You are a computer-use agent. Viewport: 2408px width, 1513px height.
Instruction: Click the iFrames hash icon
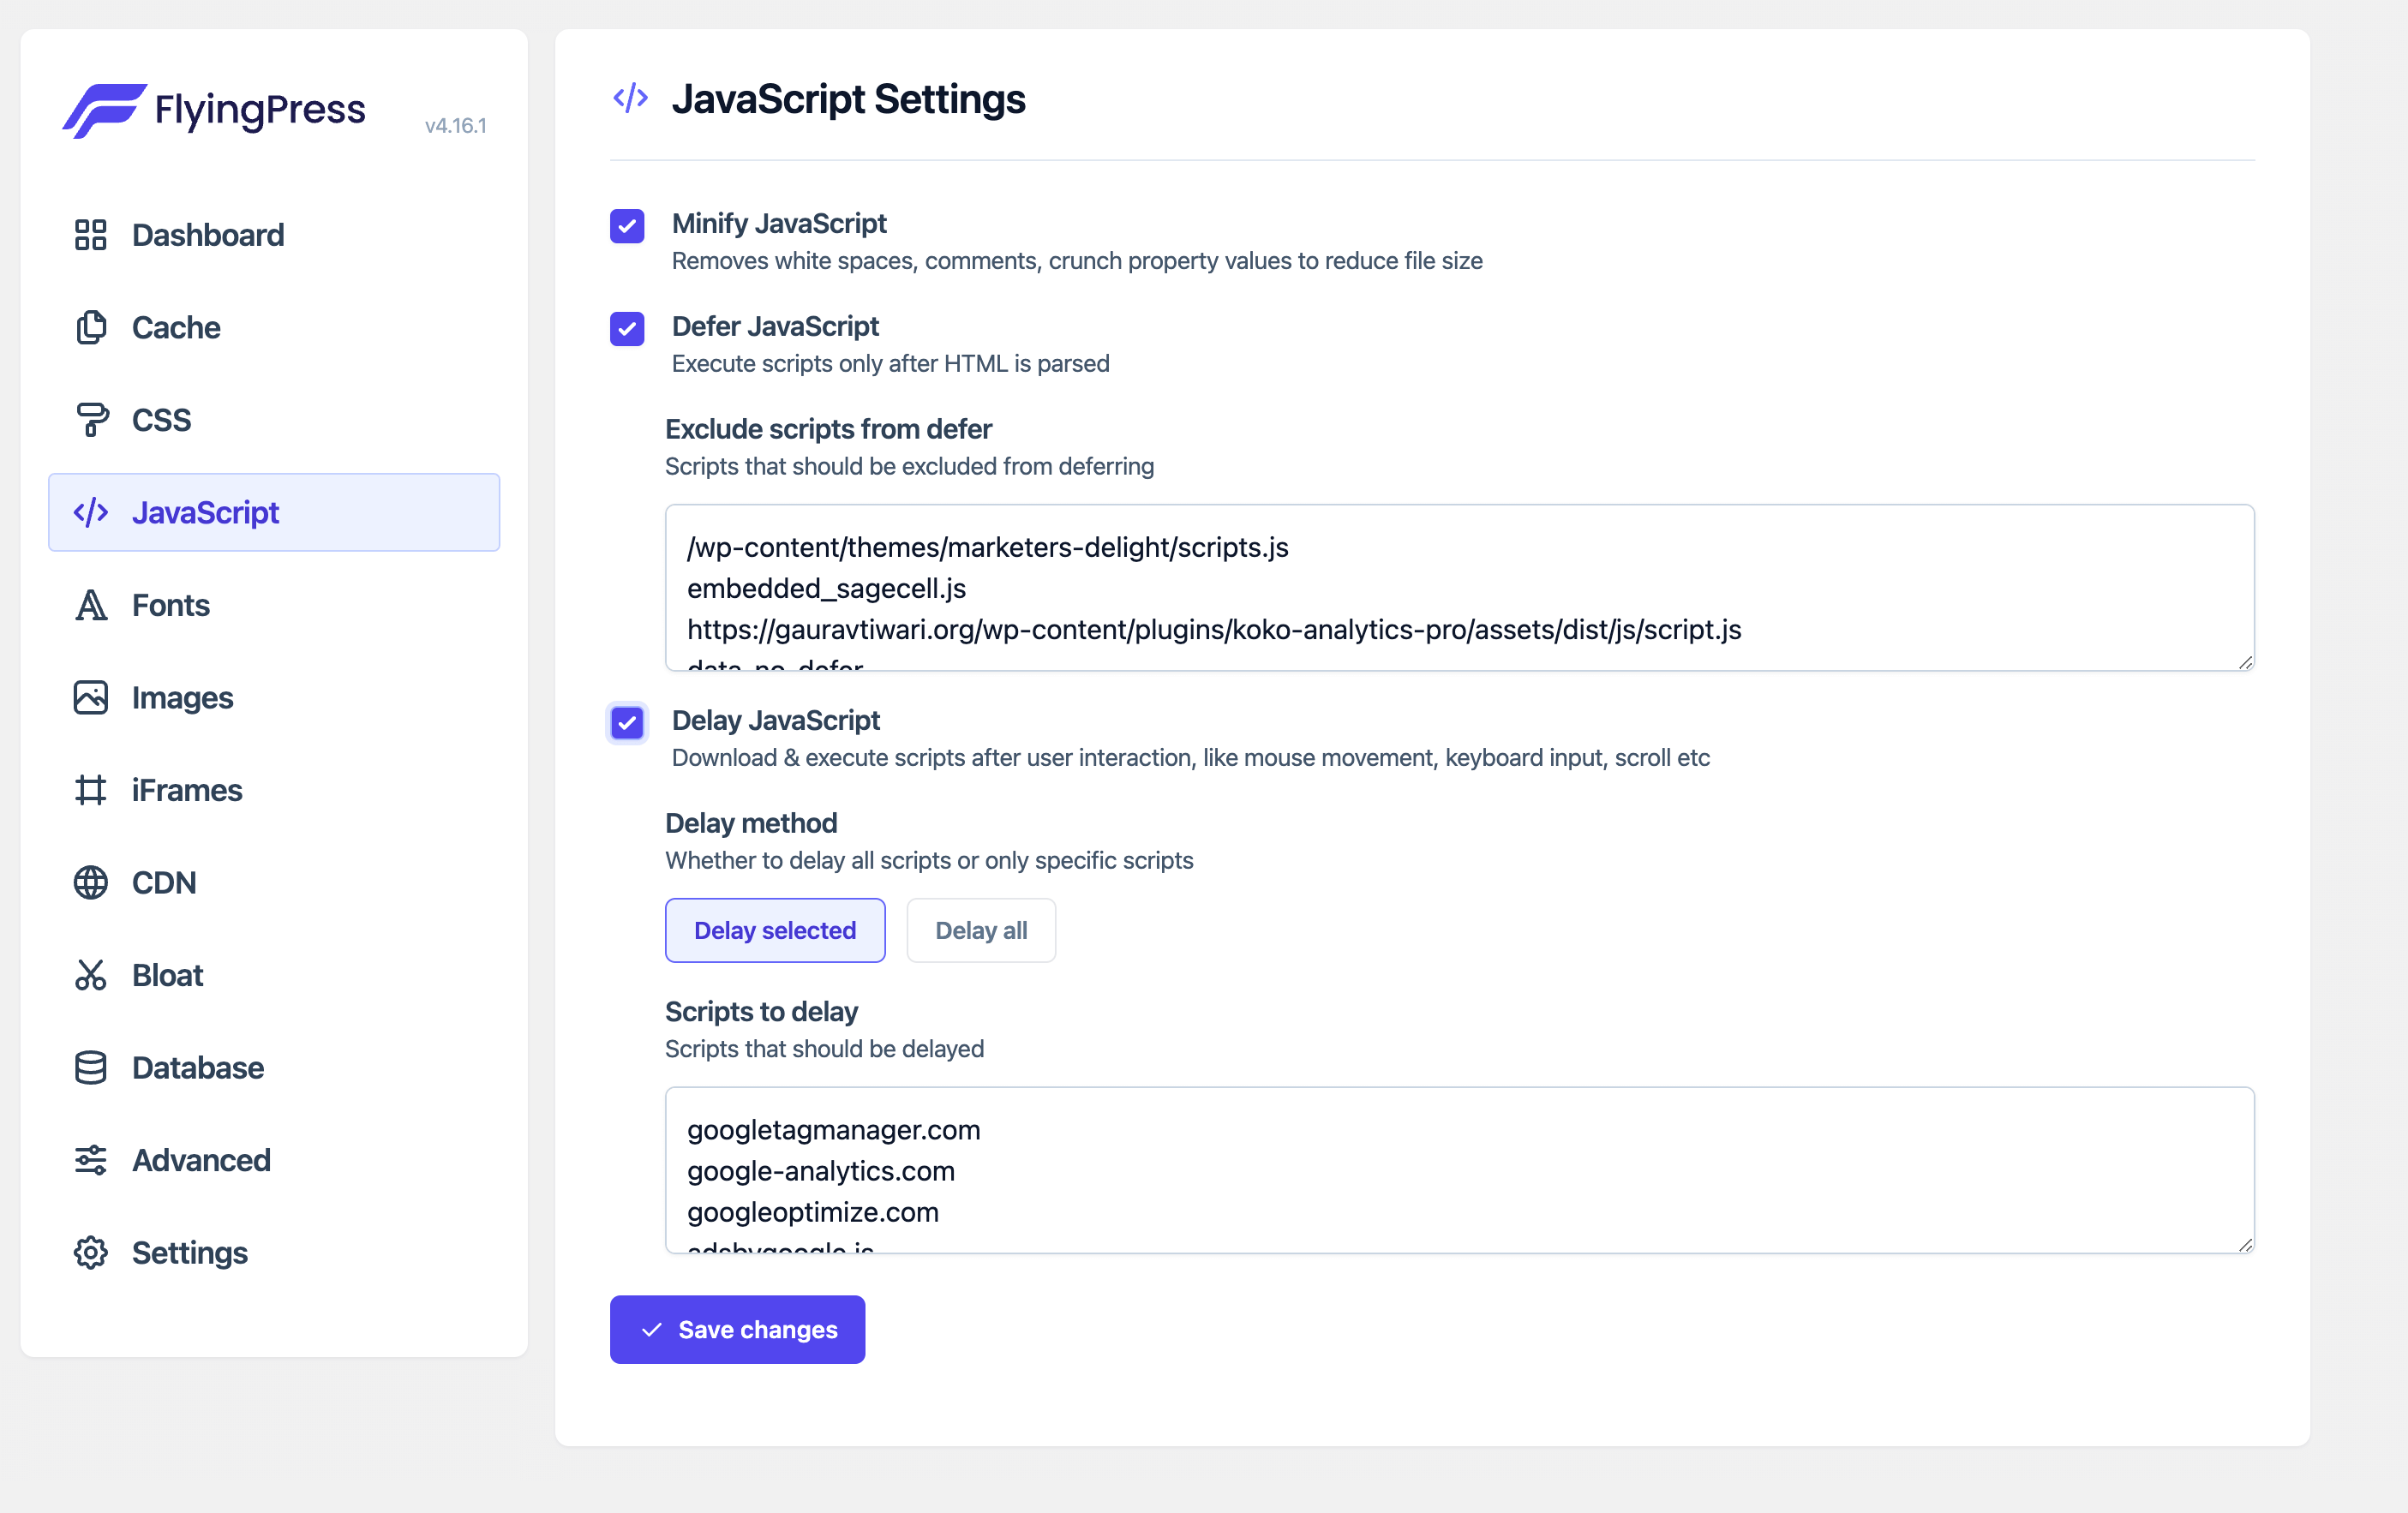click(x=91, y=790)
